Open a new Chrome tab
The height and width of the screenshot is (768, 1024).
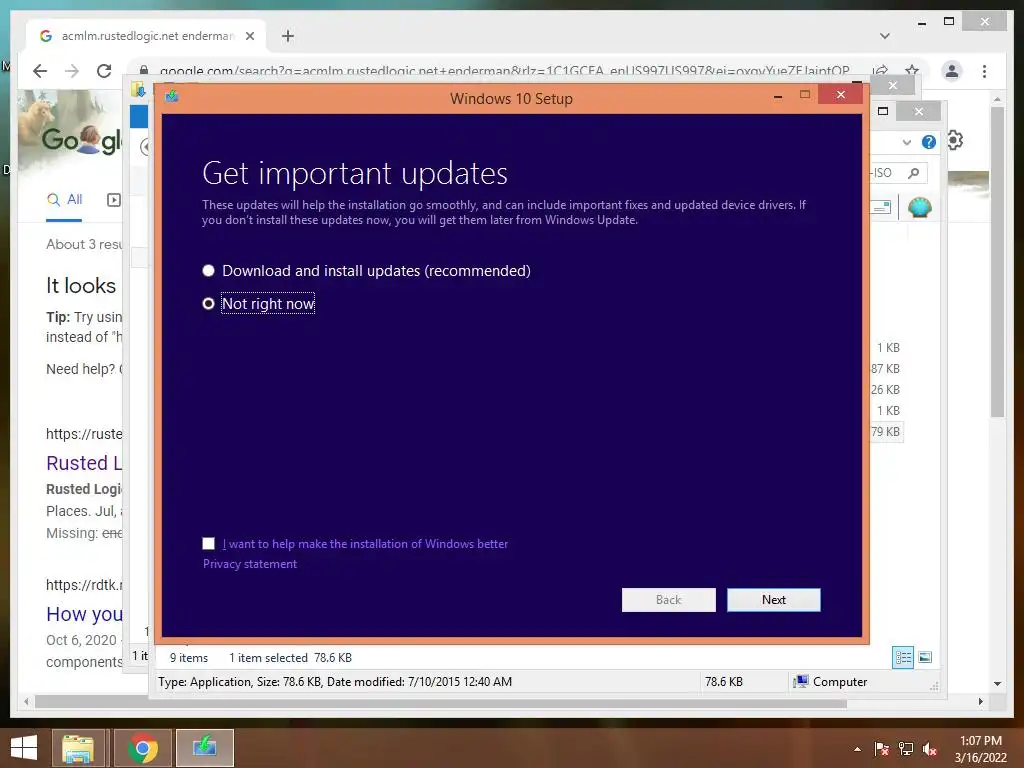[288, 36]
